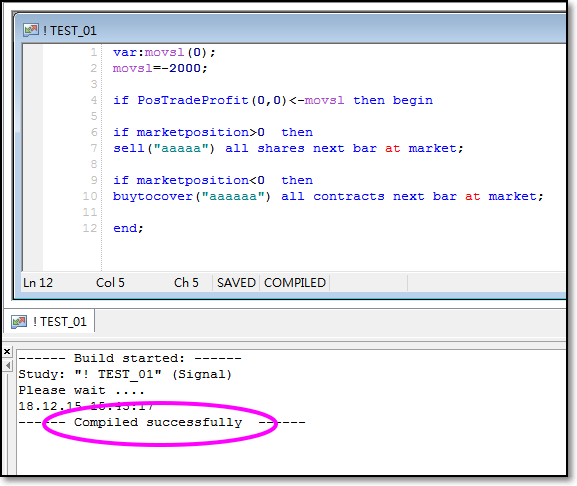Click the 'Study: "! TEST_01" (Signal)' output line
The width and height of the screenshot is (577, 486).
[125, 375]
